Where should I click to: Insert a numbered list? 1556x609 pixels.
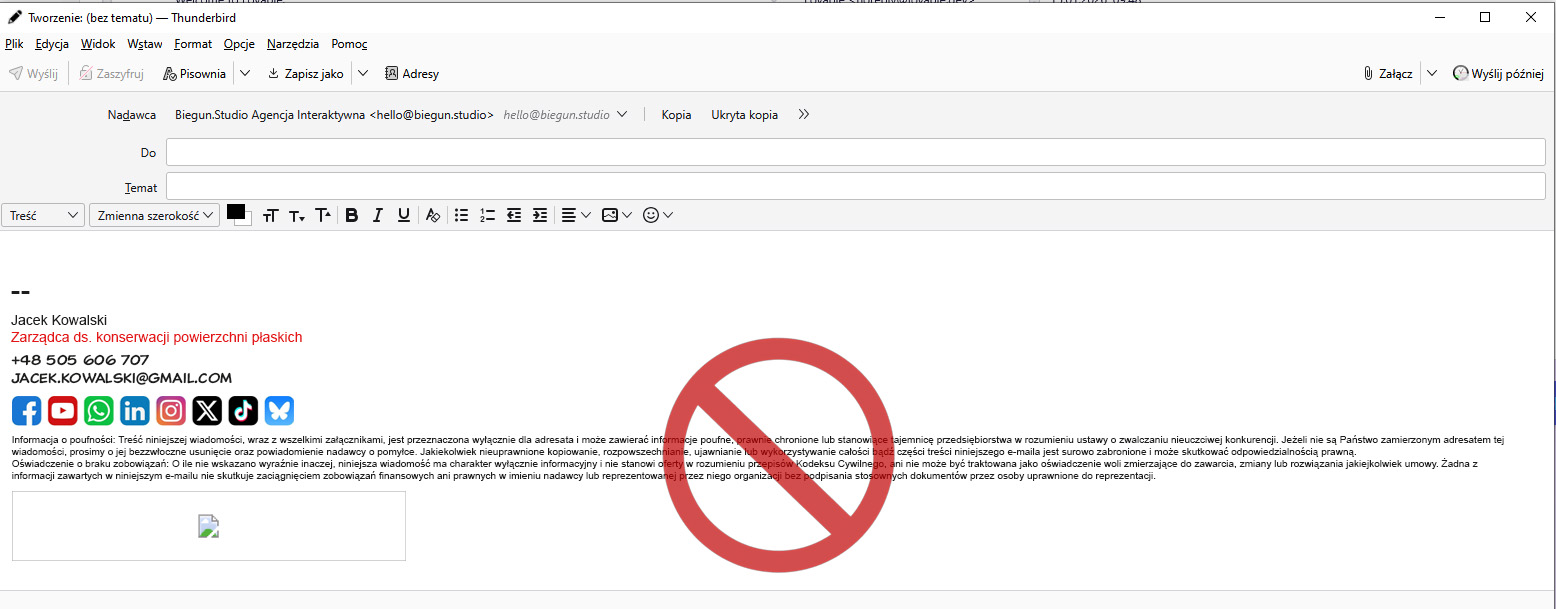pos(487,215)
